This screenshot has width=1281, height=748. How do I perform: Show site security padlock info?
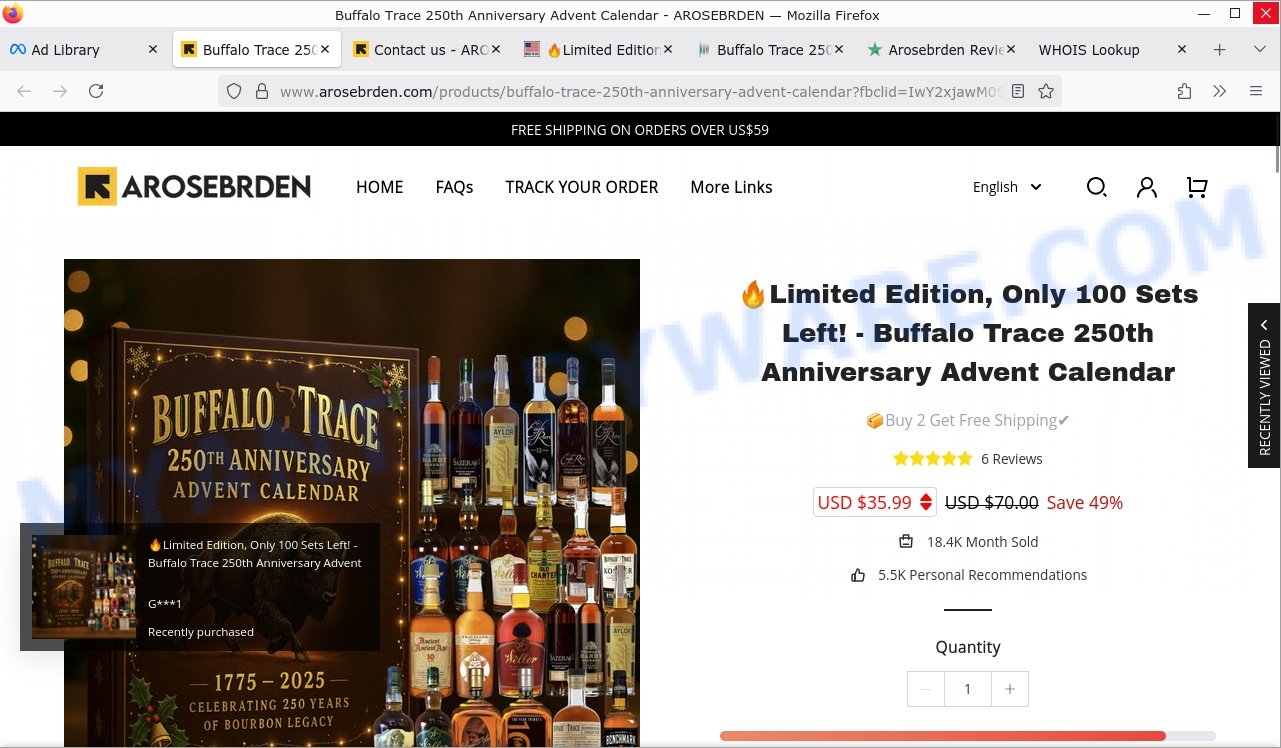point(262,91)
